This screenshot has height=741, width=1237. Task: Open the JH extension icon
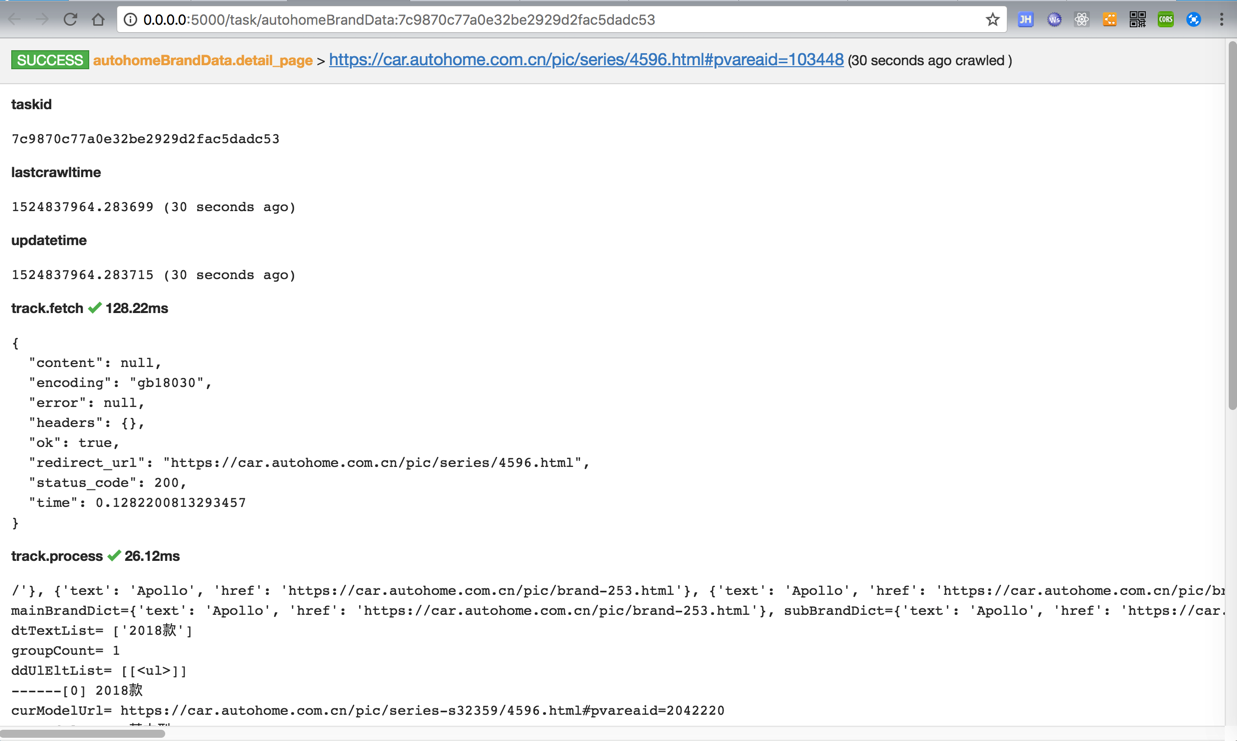point(1025,19)
